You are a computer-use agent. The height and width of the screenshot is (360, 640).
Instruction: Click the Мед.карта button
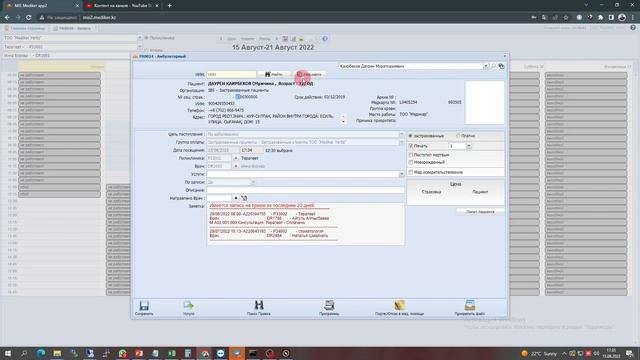(309, 74)
